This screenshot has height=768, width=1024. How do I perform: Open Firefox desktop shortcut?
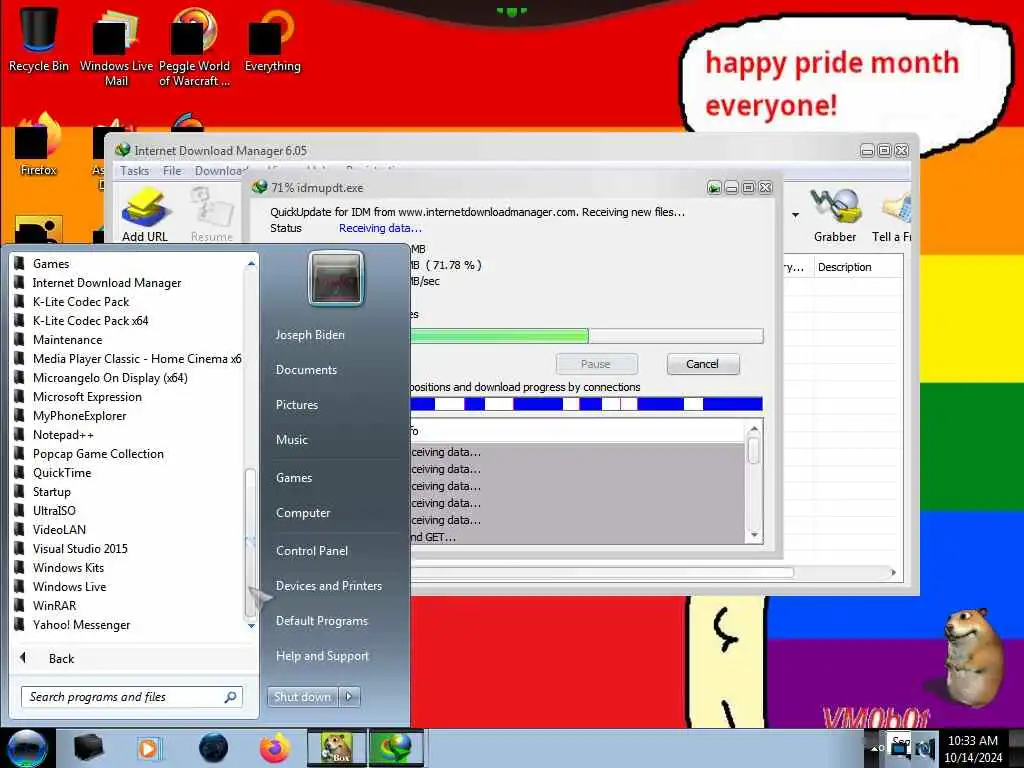click(x=39, y=145)
